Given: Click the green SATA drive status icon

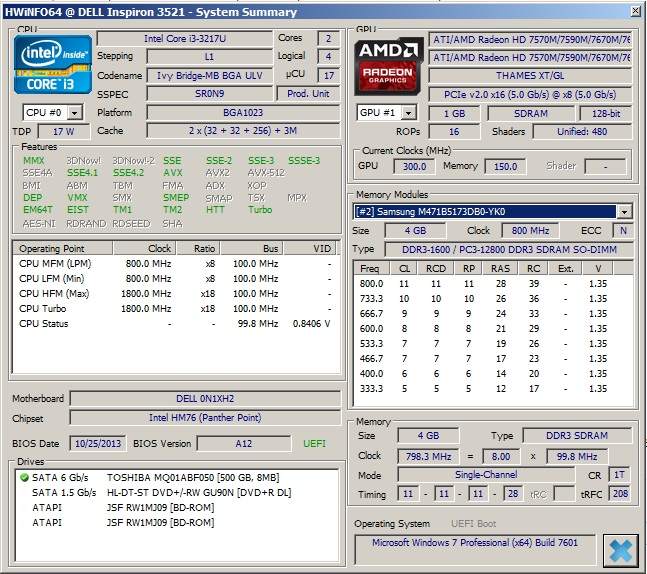Looking at the screenshot, I should [24, 477].
